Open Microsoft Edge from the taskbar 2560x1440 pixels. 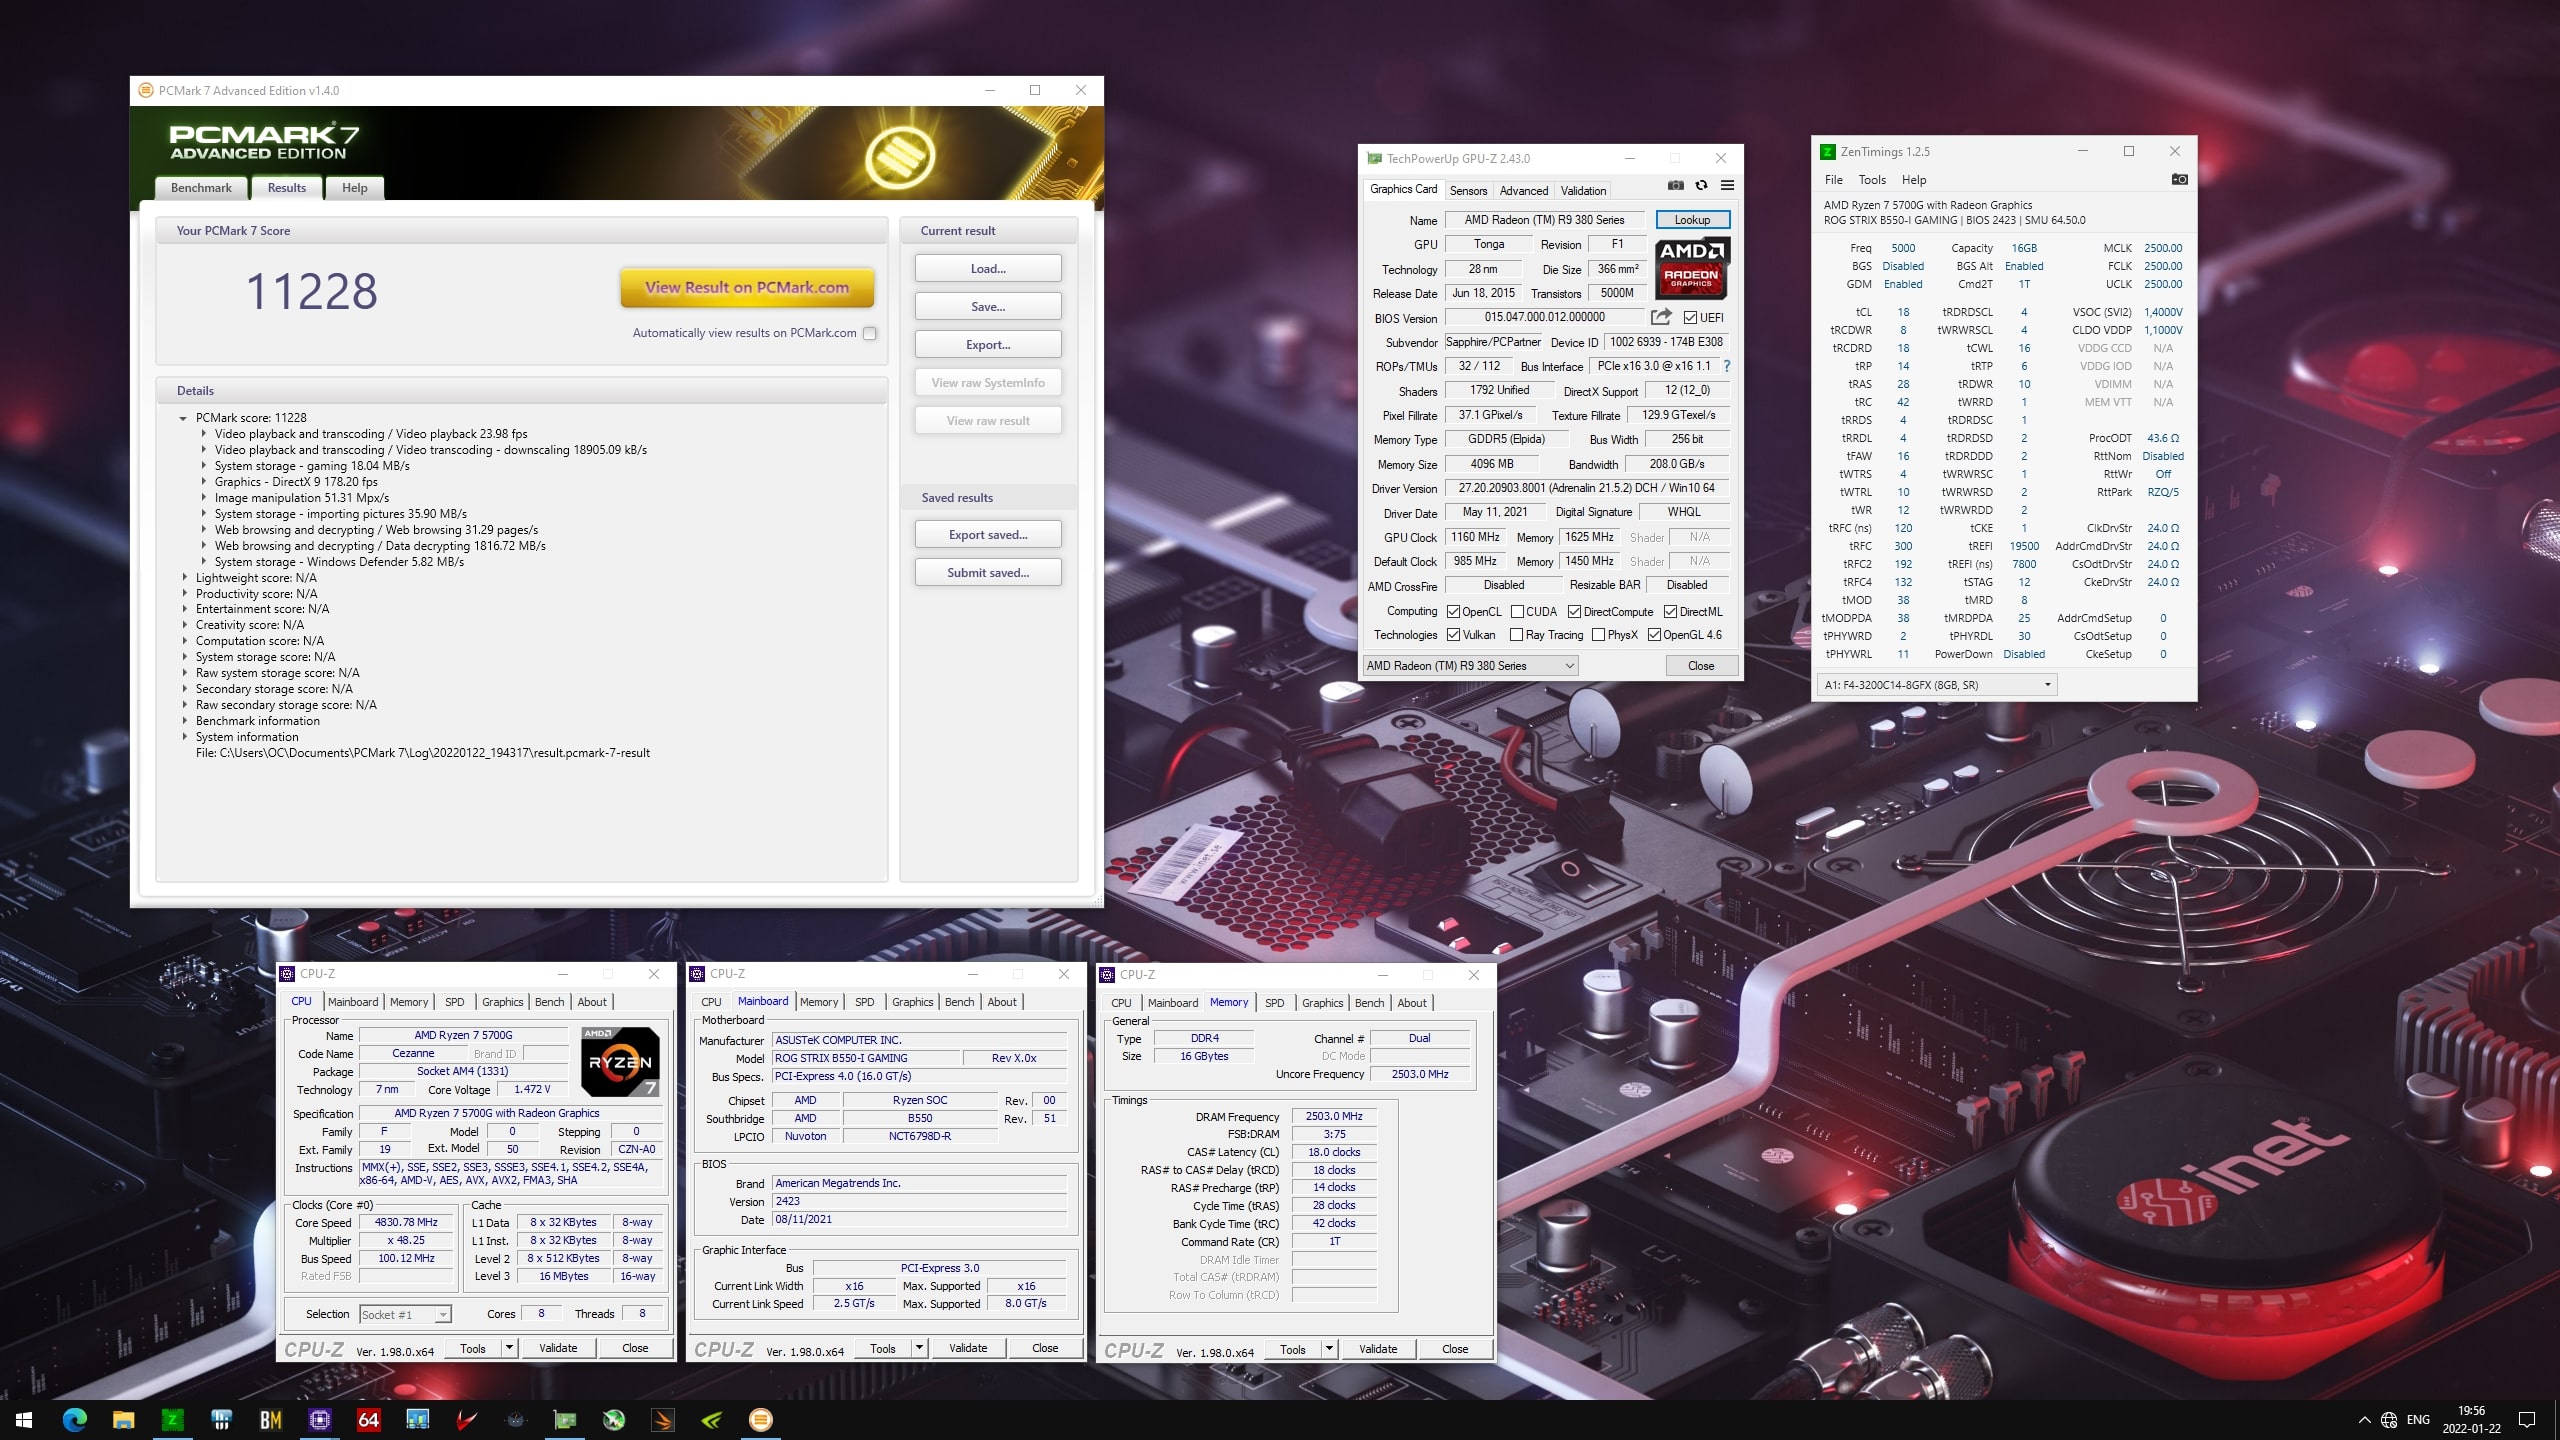click(x=74, y=1420)
